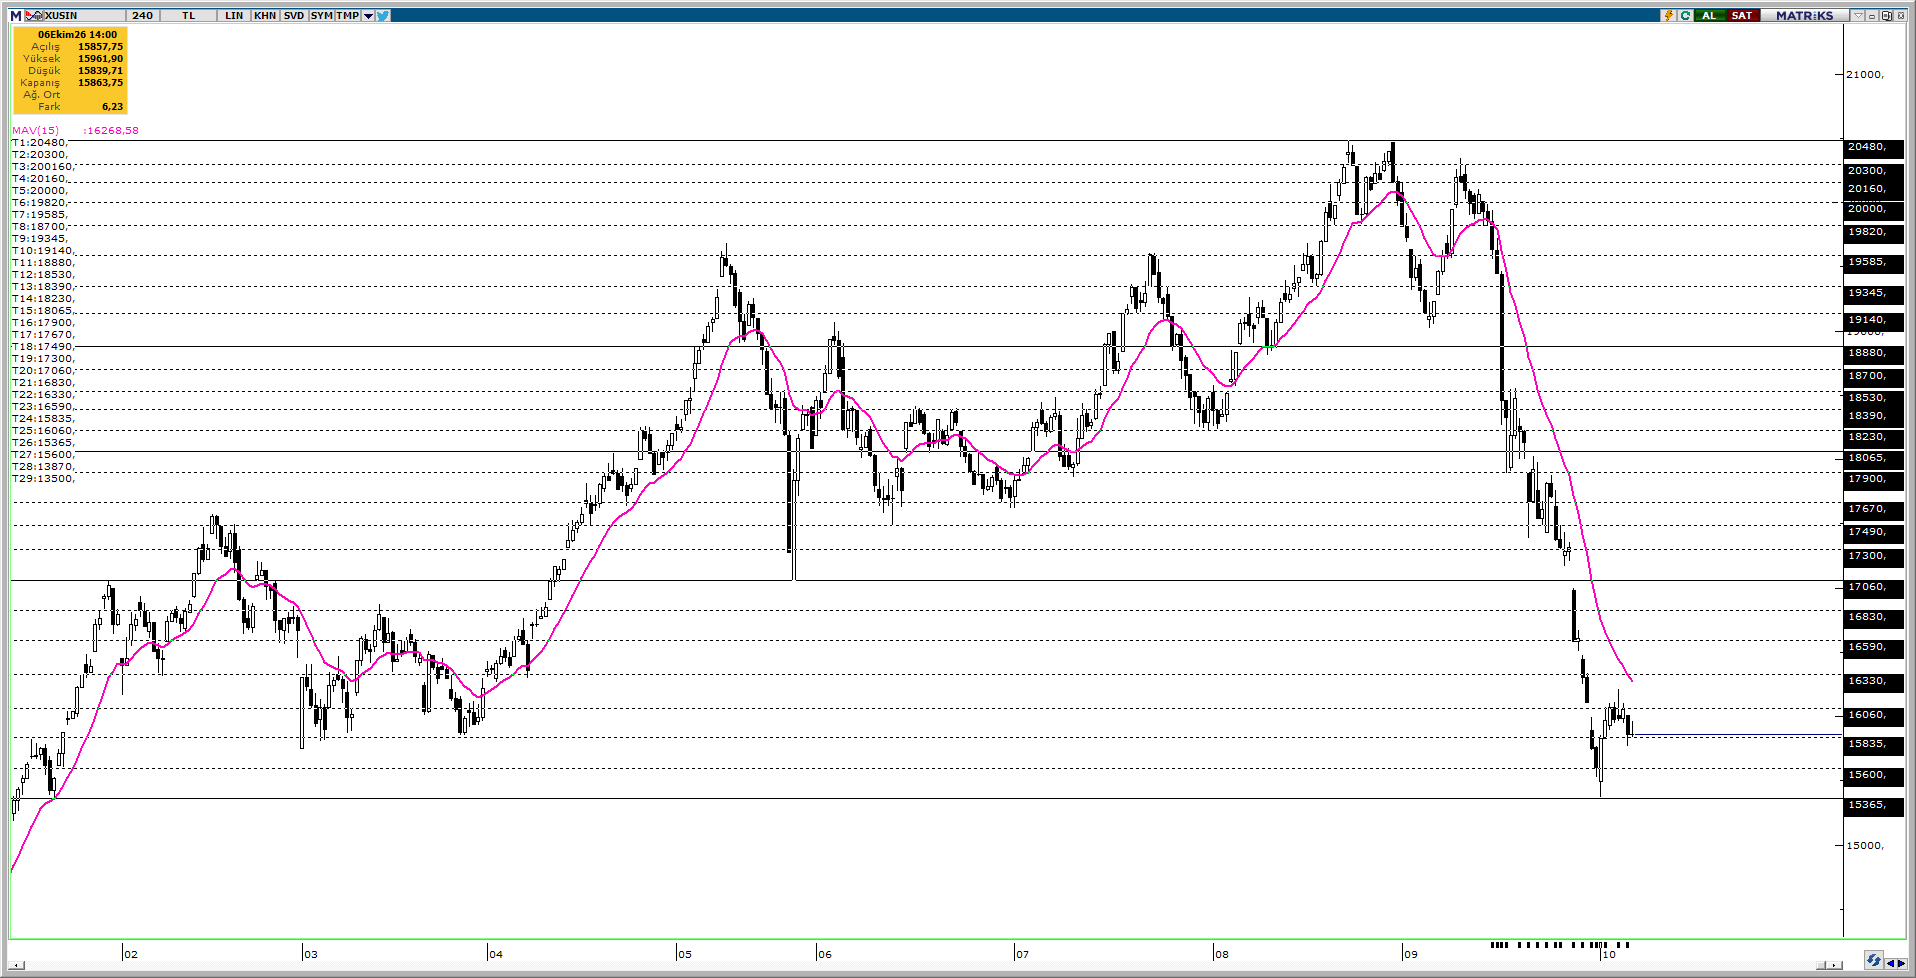Viewport: 1916px width, 978px height.
Task: Click the 02 month marker on the time axis
Action: 130,954
